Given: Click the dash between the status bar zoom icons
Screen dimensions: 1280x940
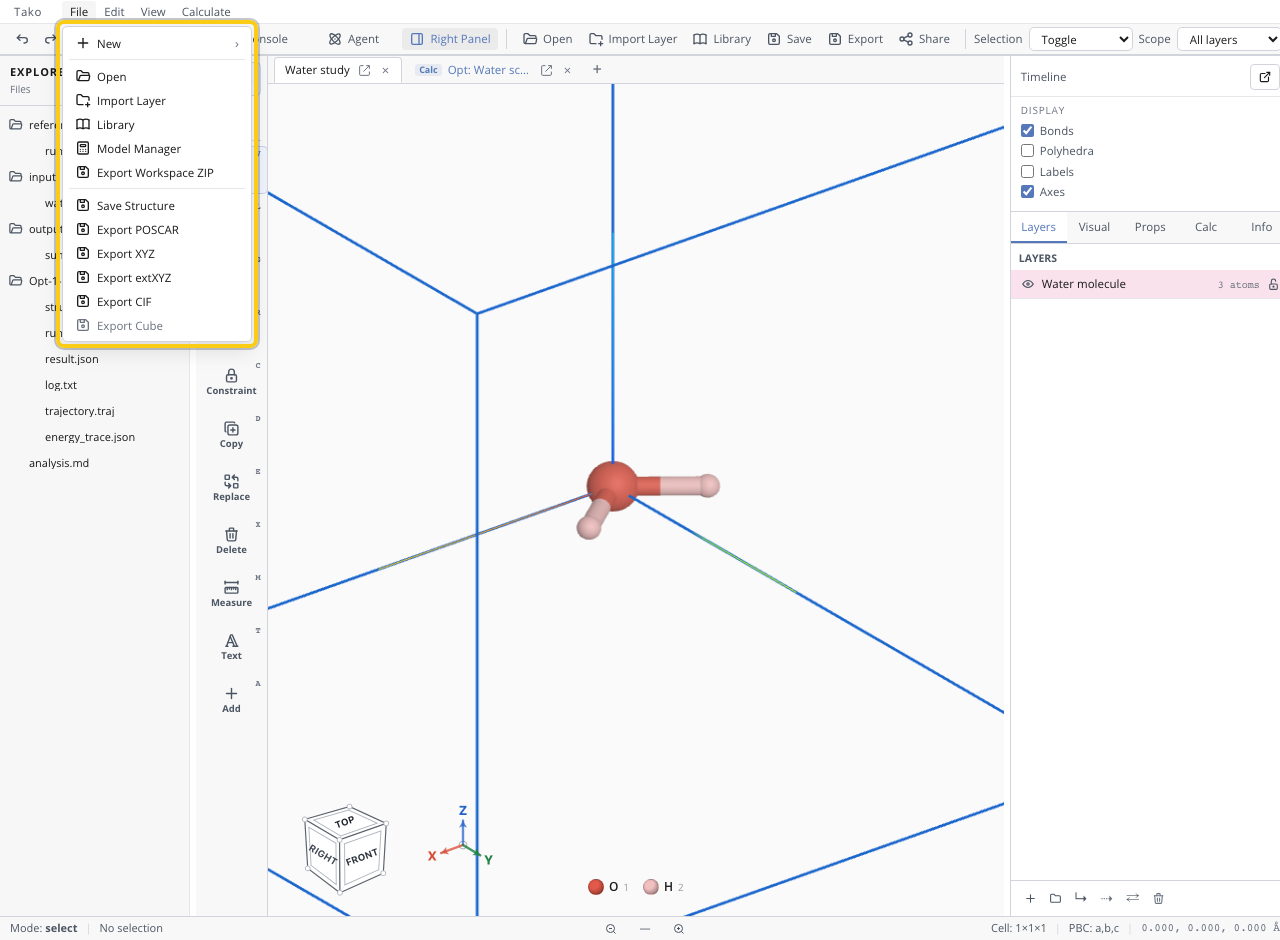Looking at the screenshot, I should 645,929.
